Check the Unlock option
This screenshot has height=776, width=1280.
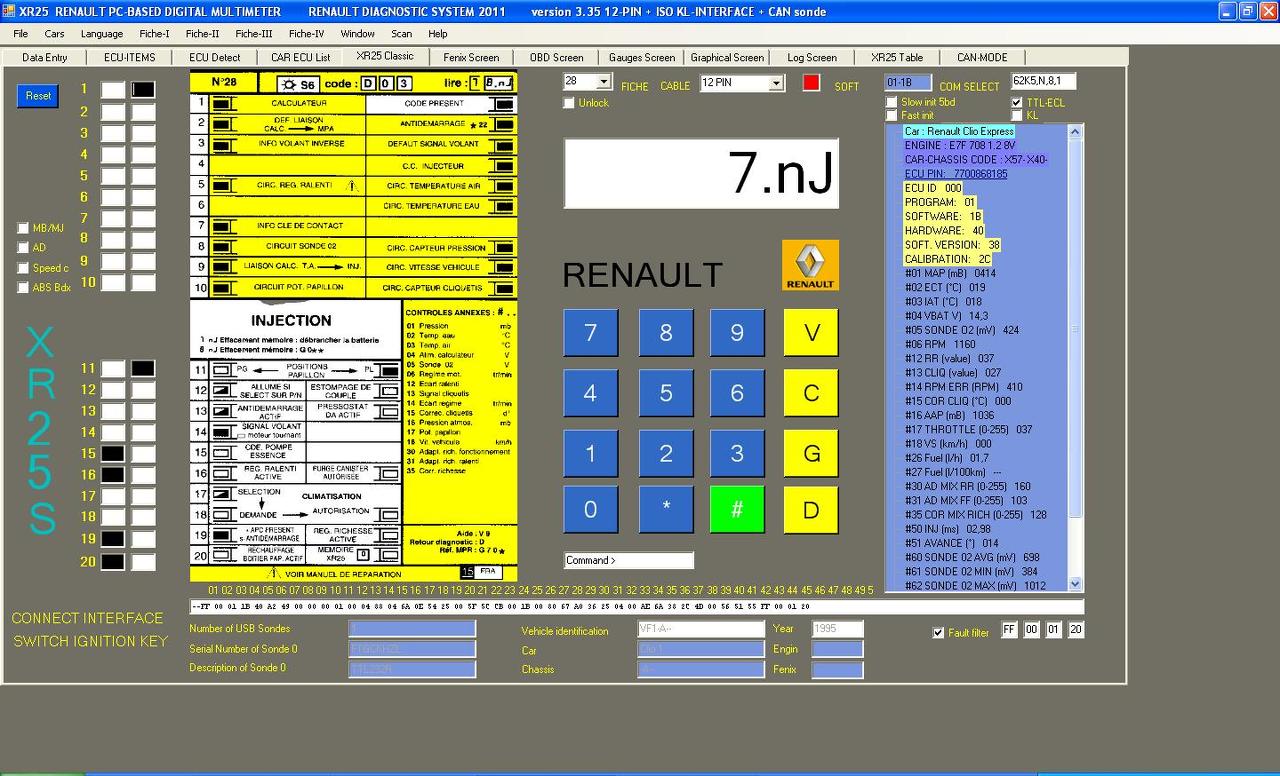pos(569,103)
